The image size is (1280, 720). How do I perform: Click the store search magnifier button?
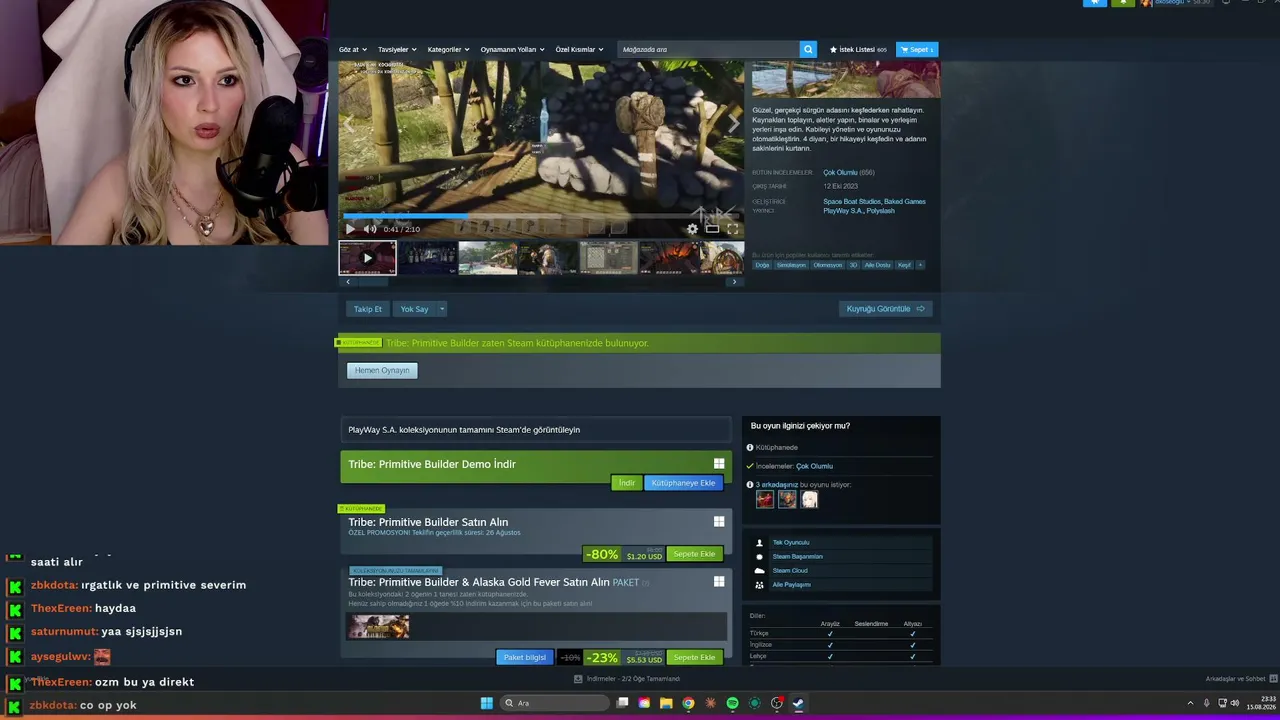coord(808,49)
